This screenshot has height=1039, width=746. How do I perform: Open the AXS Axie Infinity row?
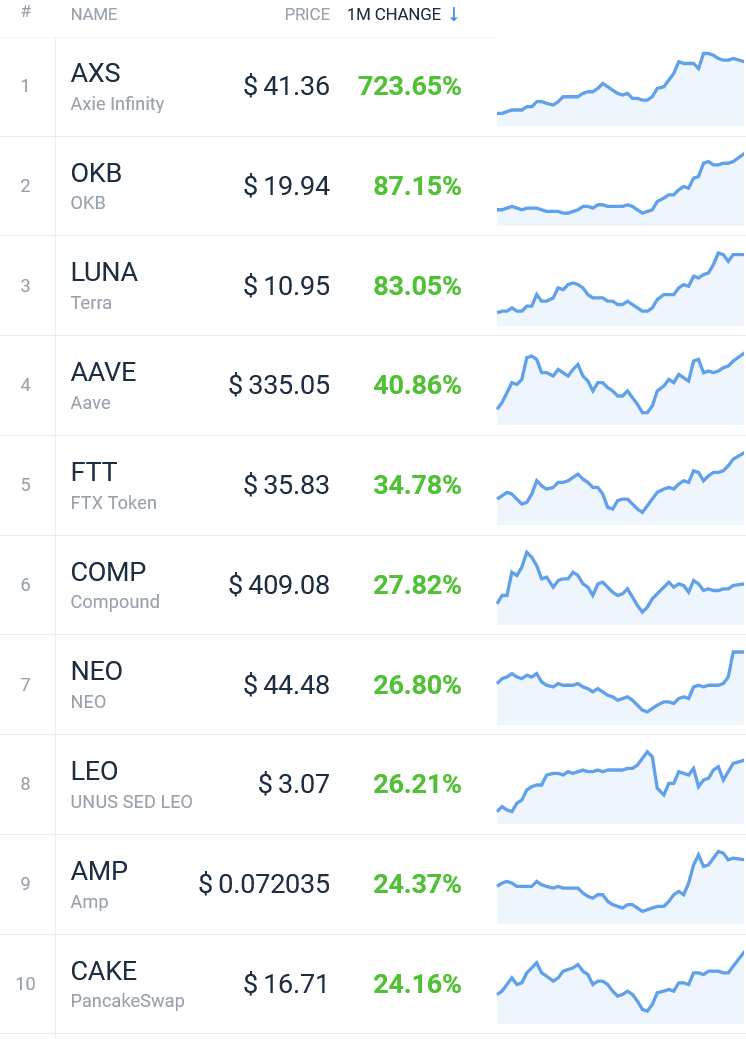[372, 87]
